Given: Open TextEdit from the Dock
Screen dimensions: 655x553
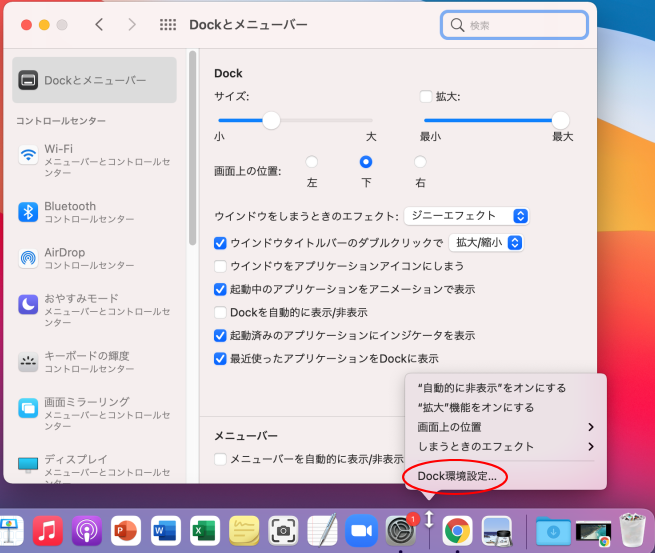Looking at the screenshot, I should pos(322,530).
